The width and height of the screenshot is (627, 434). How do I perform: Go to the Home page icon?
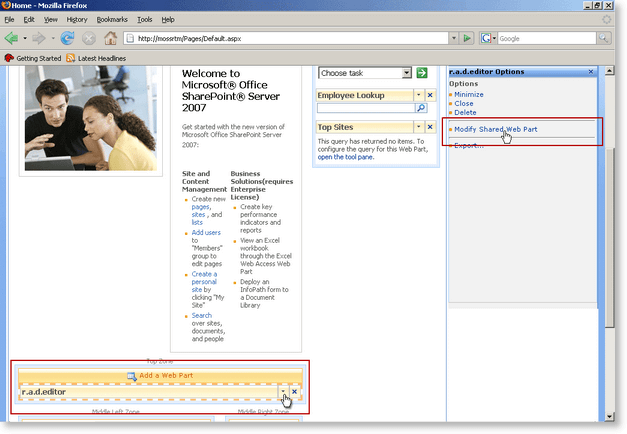(x=110, y=38)
